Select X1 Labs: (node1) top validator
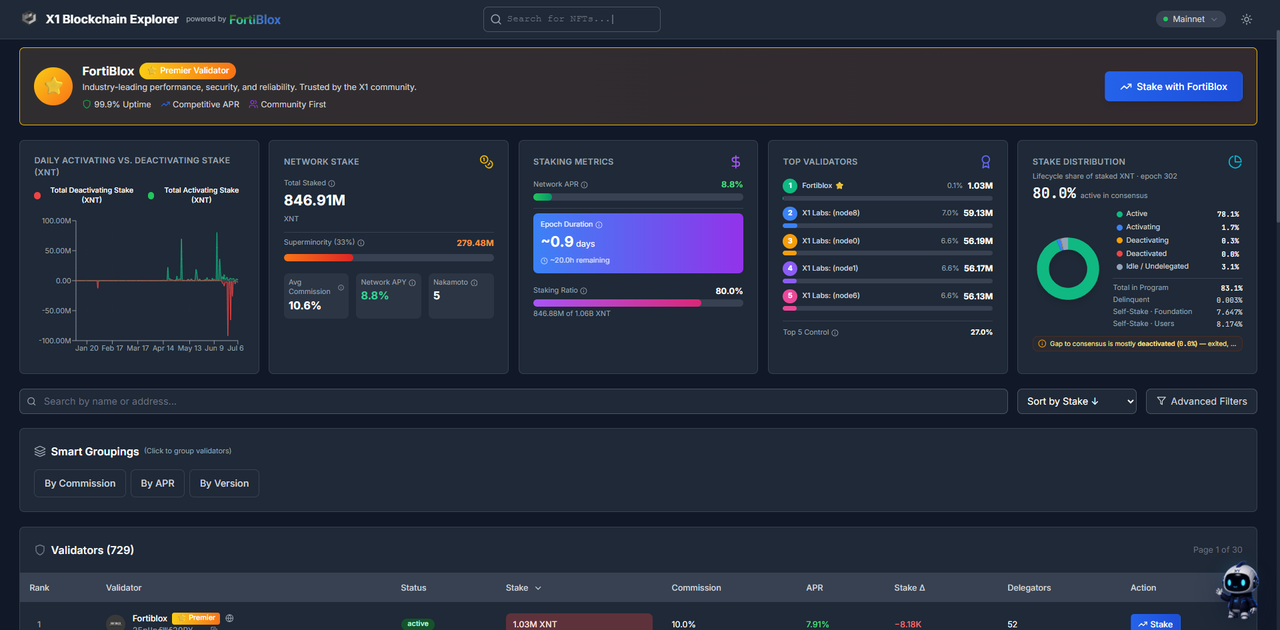 coord(888,272)
